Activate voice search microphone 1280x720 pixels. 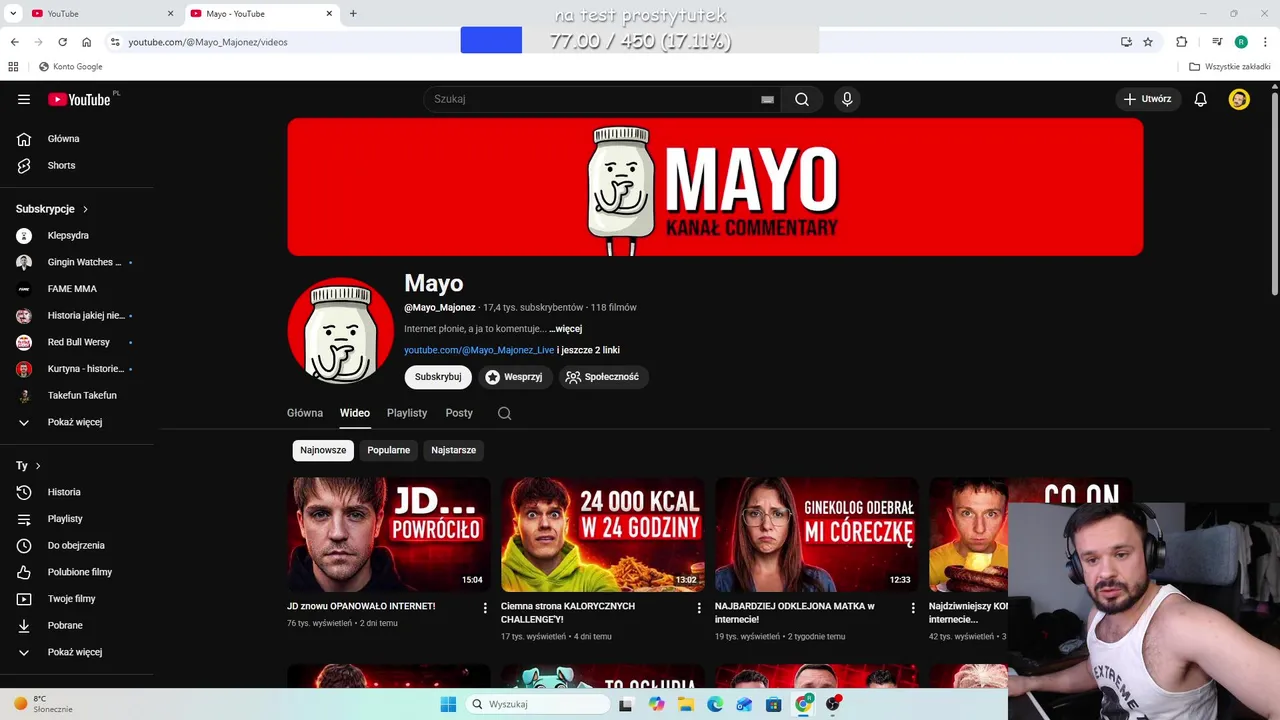(847, 99)
